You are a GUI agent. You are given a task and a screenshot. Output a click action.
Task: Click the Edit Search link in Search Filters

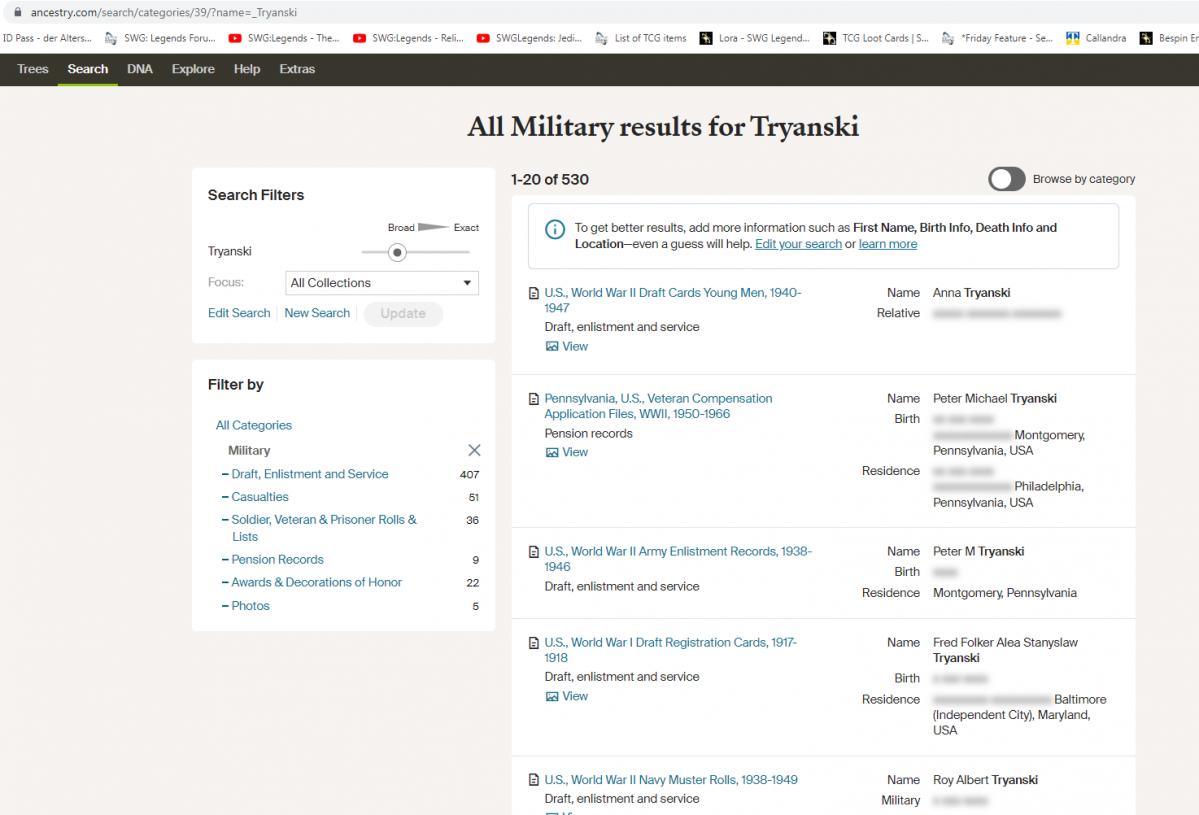coord(239,313)
